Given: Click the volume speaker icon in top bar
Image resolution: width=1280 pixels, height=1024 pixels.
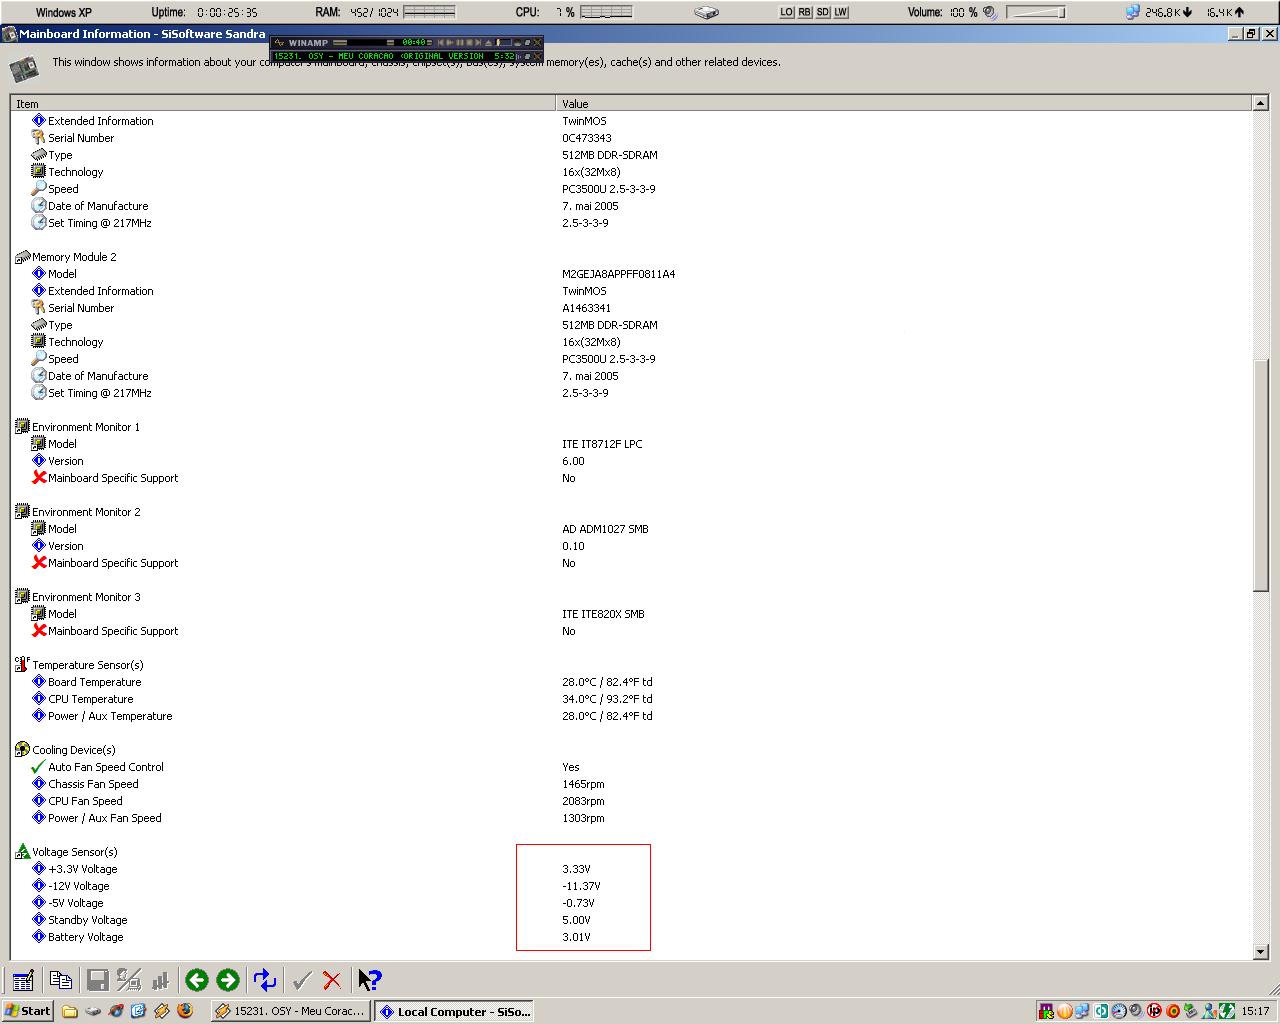Looking at the screenshot, I should click(990, 12).
